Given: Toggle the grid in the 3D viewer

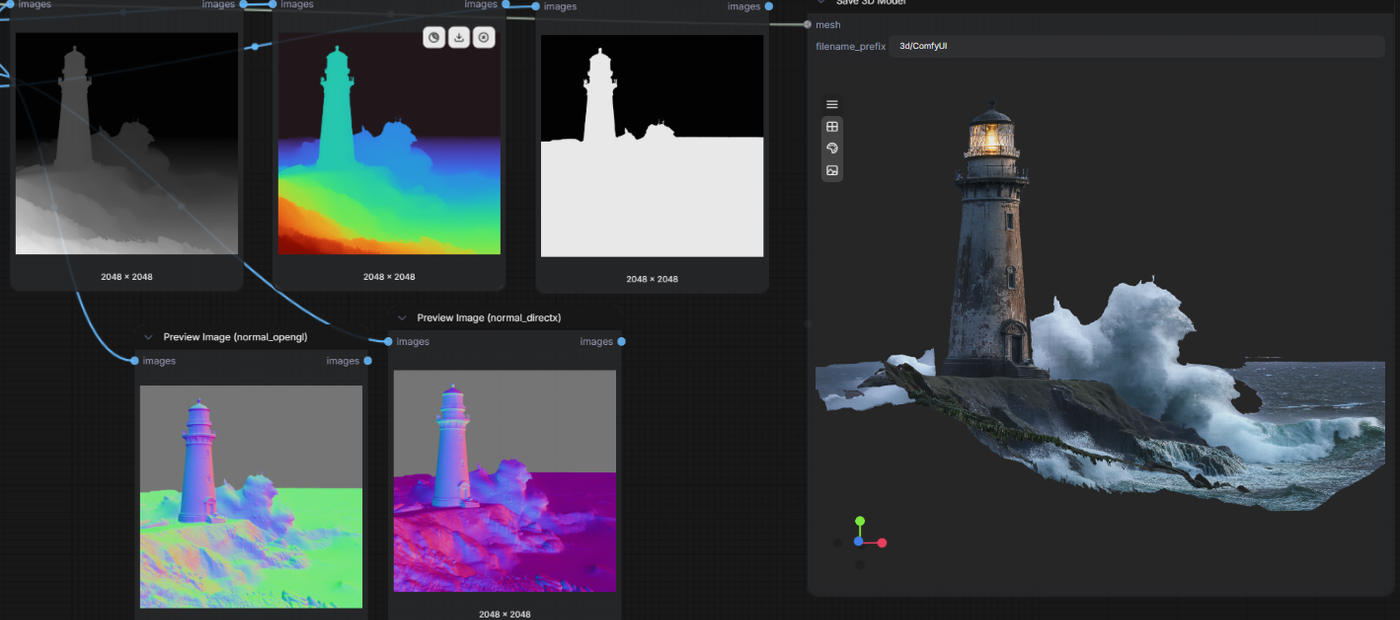Looking at the screenshot, I should 832,127.
